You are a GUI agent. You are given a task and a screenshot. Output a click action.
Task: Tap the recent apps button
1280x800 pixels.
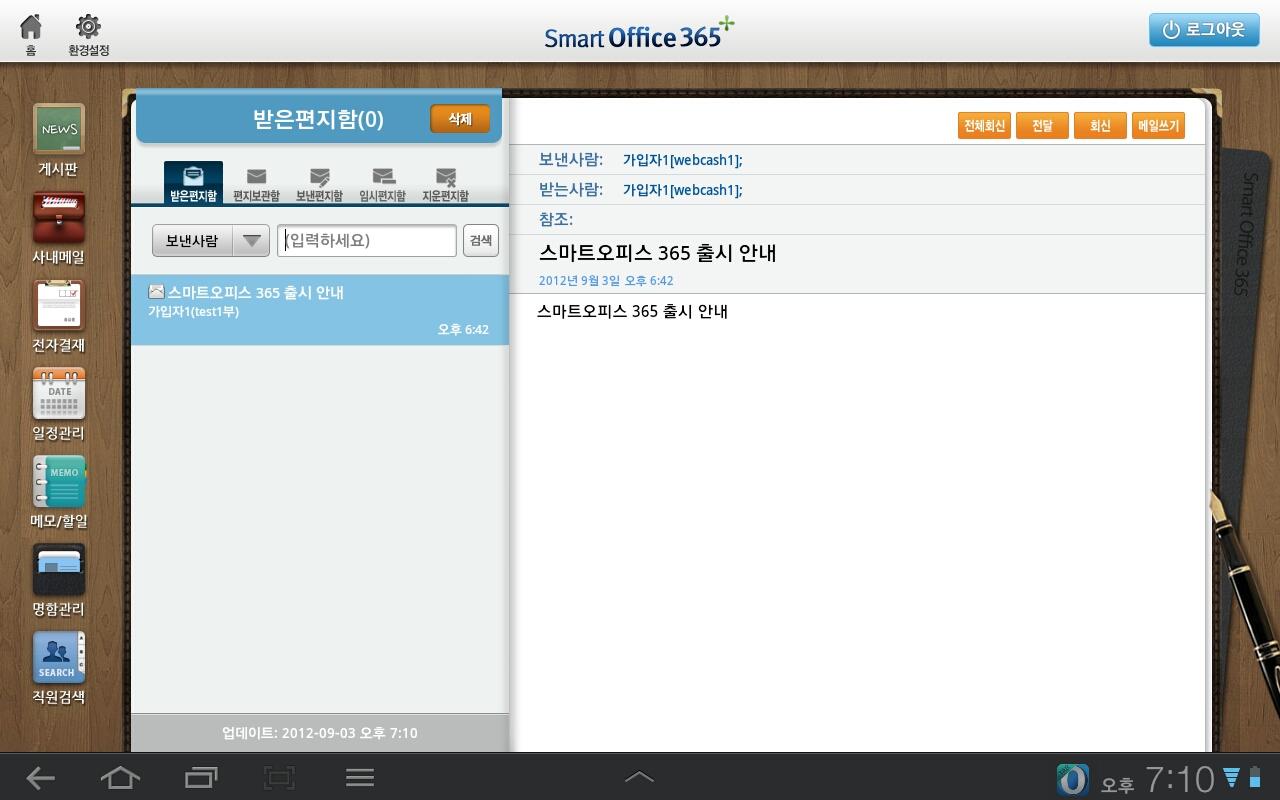coord(201,778)
